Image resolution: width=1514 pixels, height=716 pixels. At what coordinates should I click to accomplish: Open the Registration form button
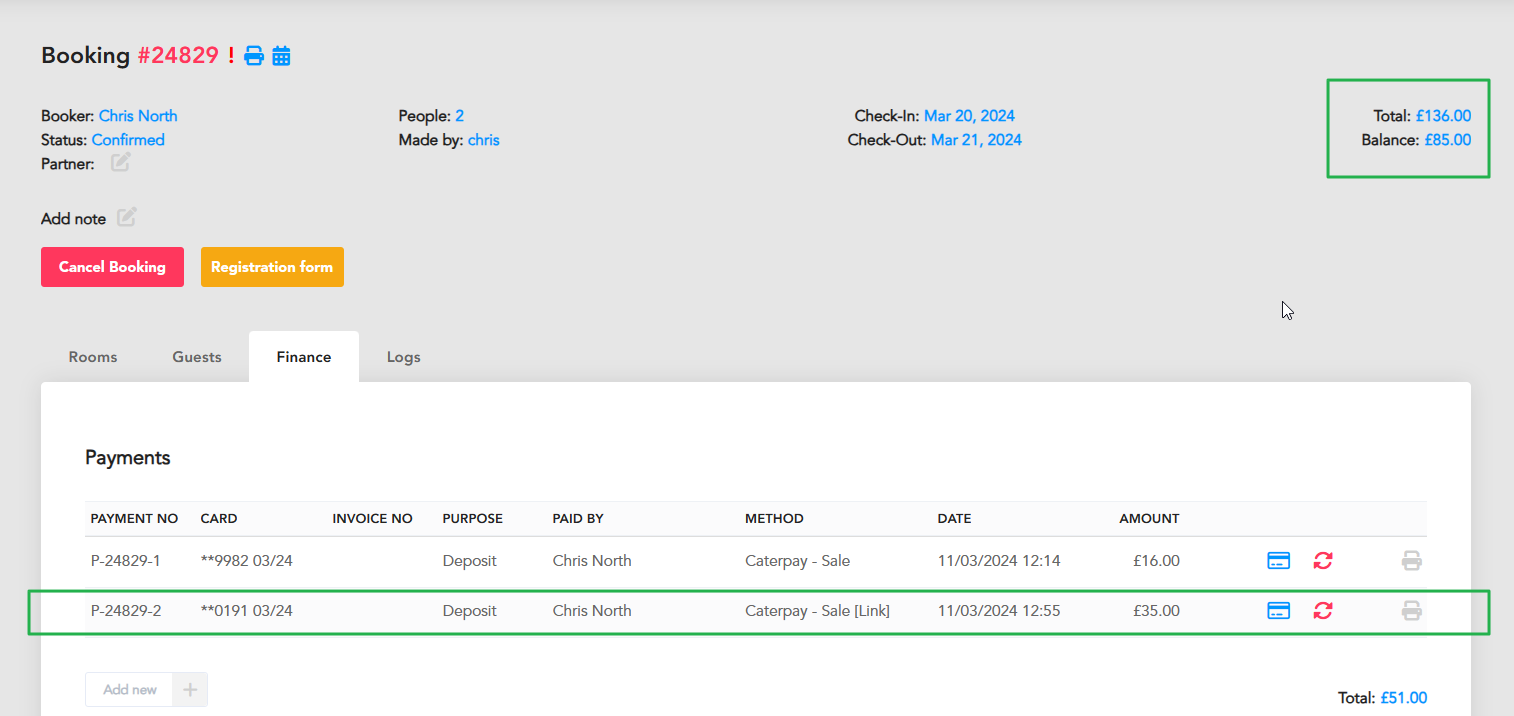(272, 267)
